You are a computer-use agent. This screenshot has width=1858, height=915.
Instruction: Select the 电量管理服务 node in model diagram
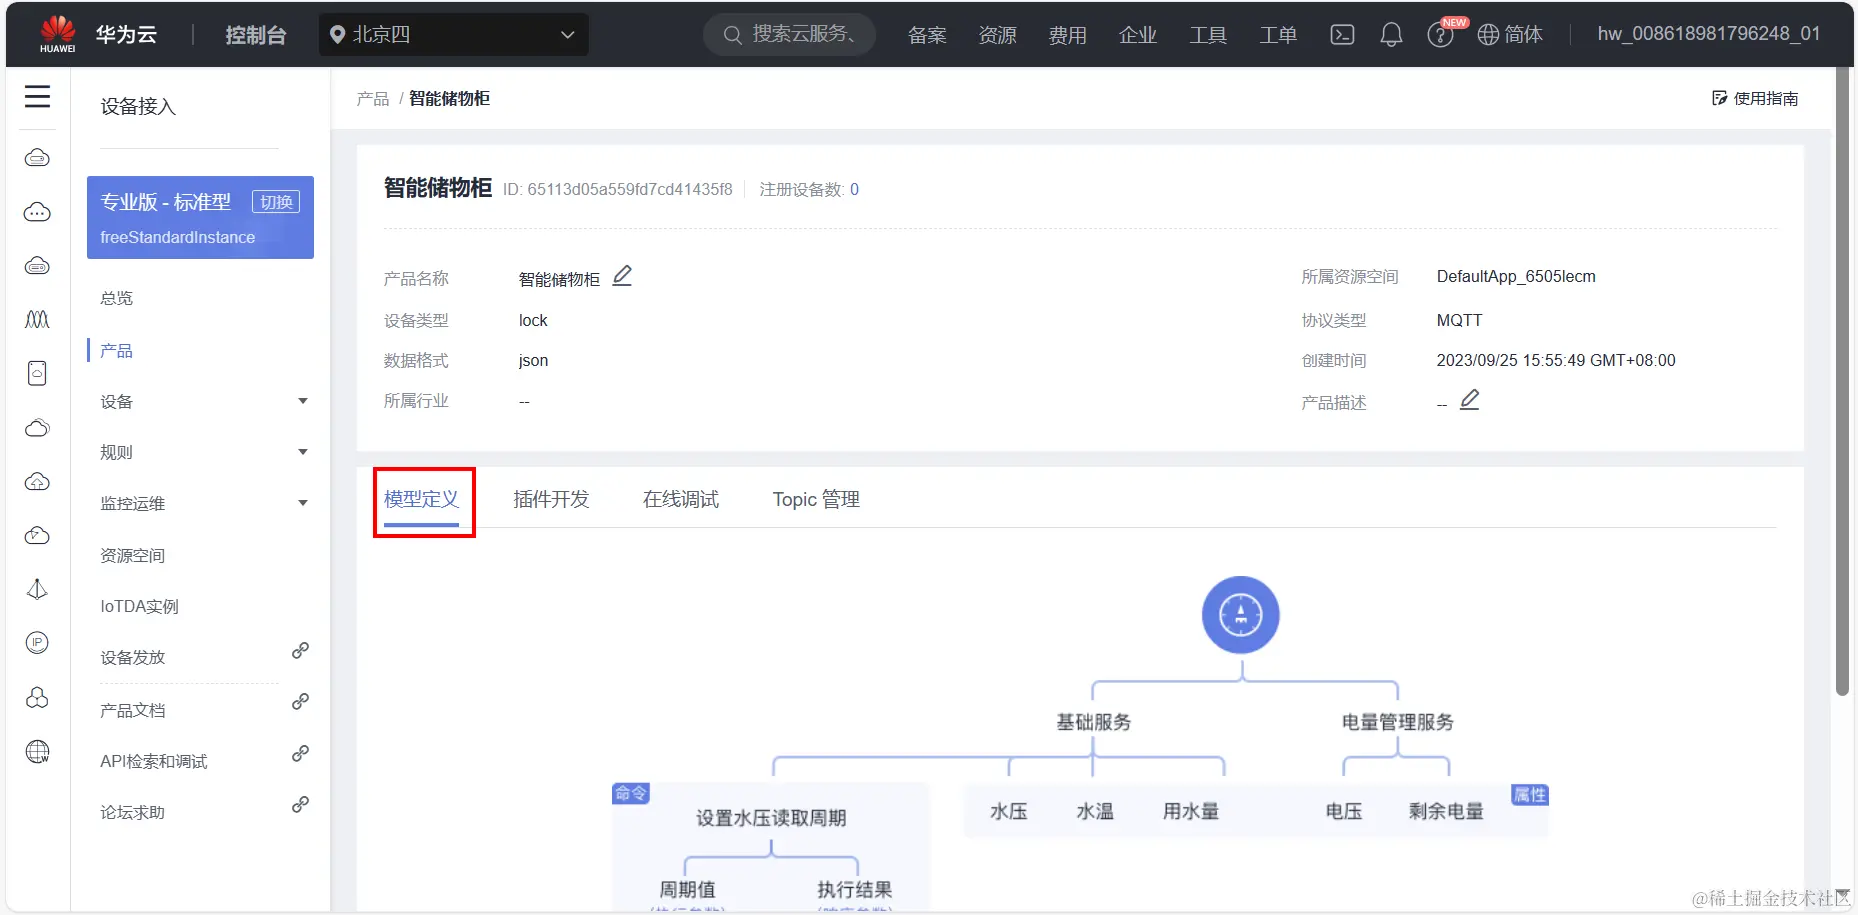click(1397, 722)
